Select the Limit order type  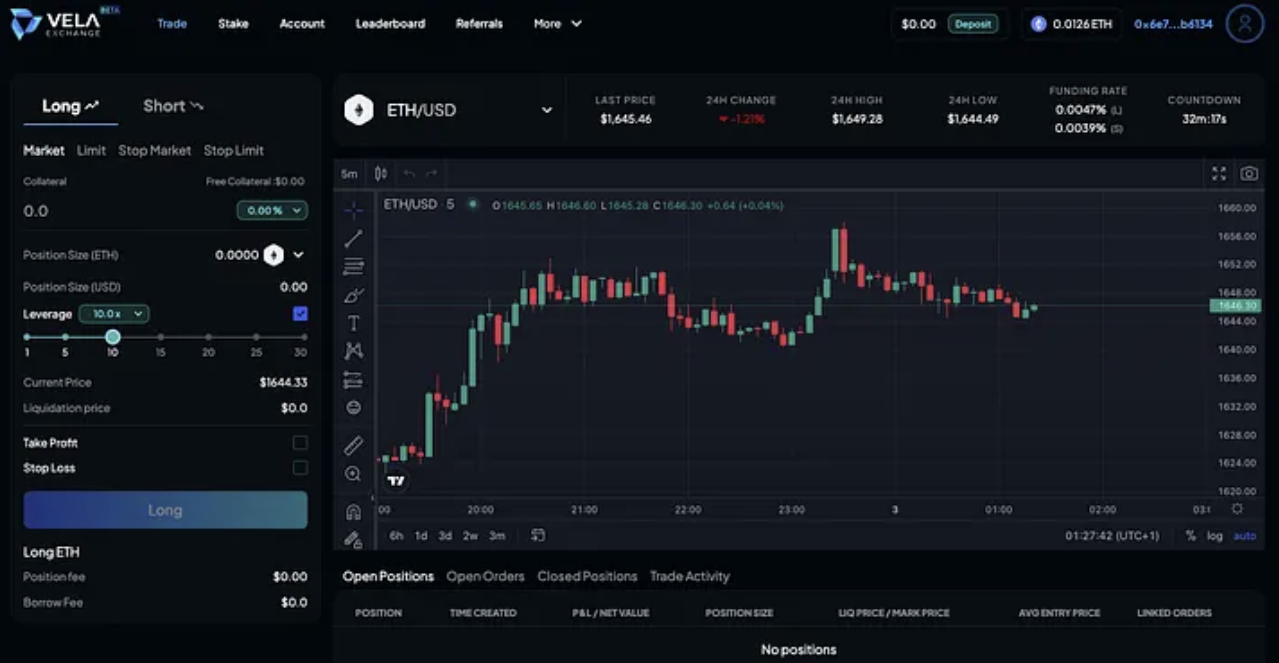click(x=91, y=151)
